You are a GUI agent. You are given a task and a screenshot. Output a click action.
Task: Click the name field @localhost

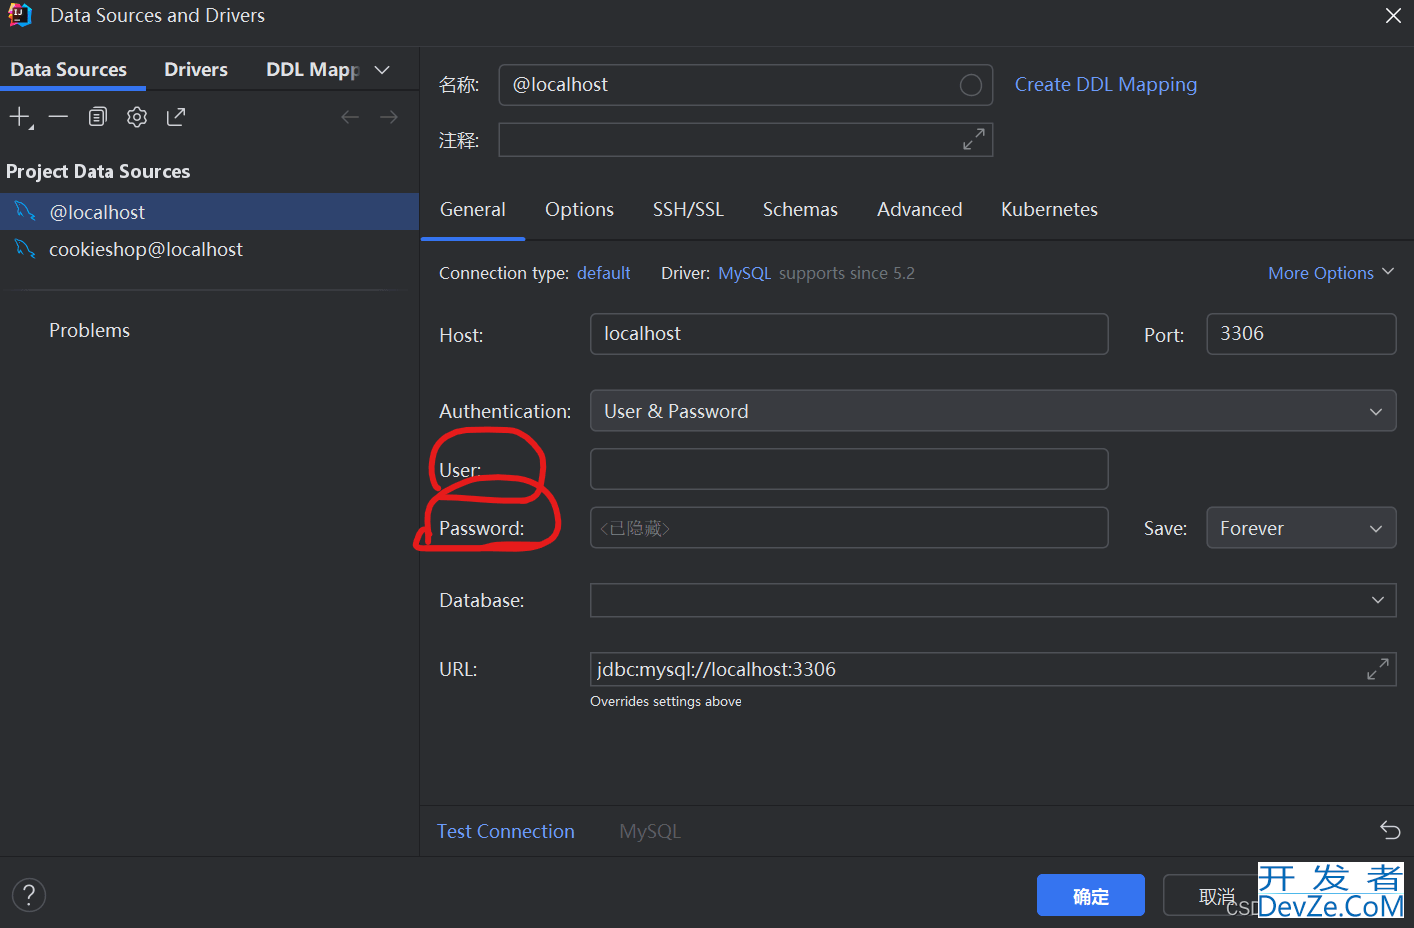pyautogui.click(x=745, y=85)
